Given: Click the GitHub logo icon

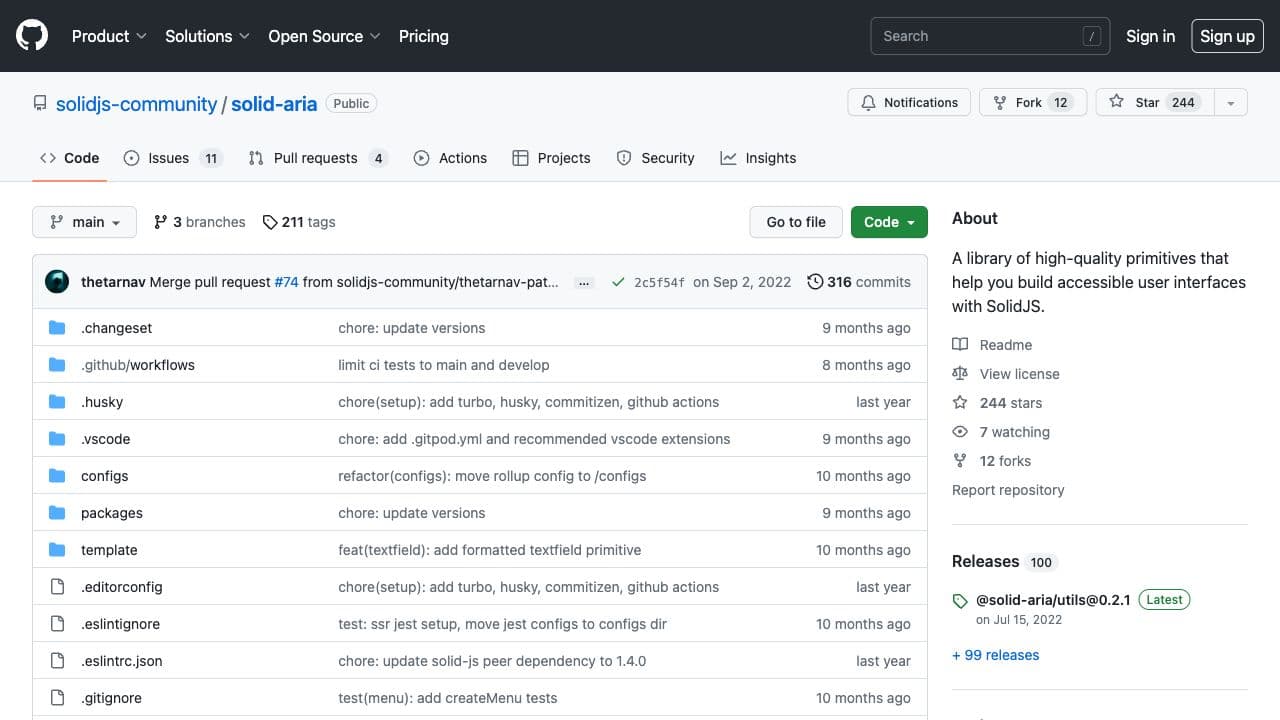Looking at the screenshot, I should point(32,36).
